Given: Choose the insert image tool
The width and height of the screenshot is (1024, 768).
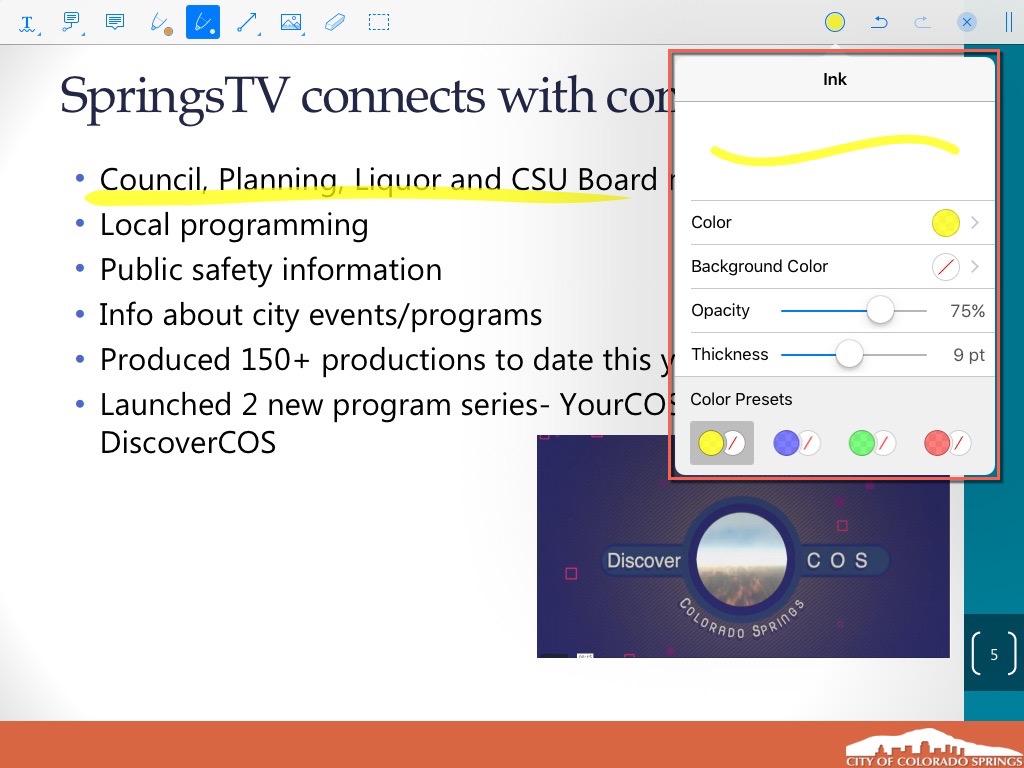Looking at the screenshot, I should click(x=291, y=22).
